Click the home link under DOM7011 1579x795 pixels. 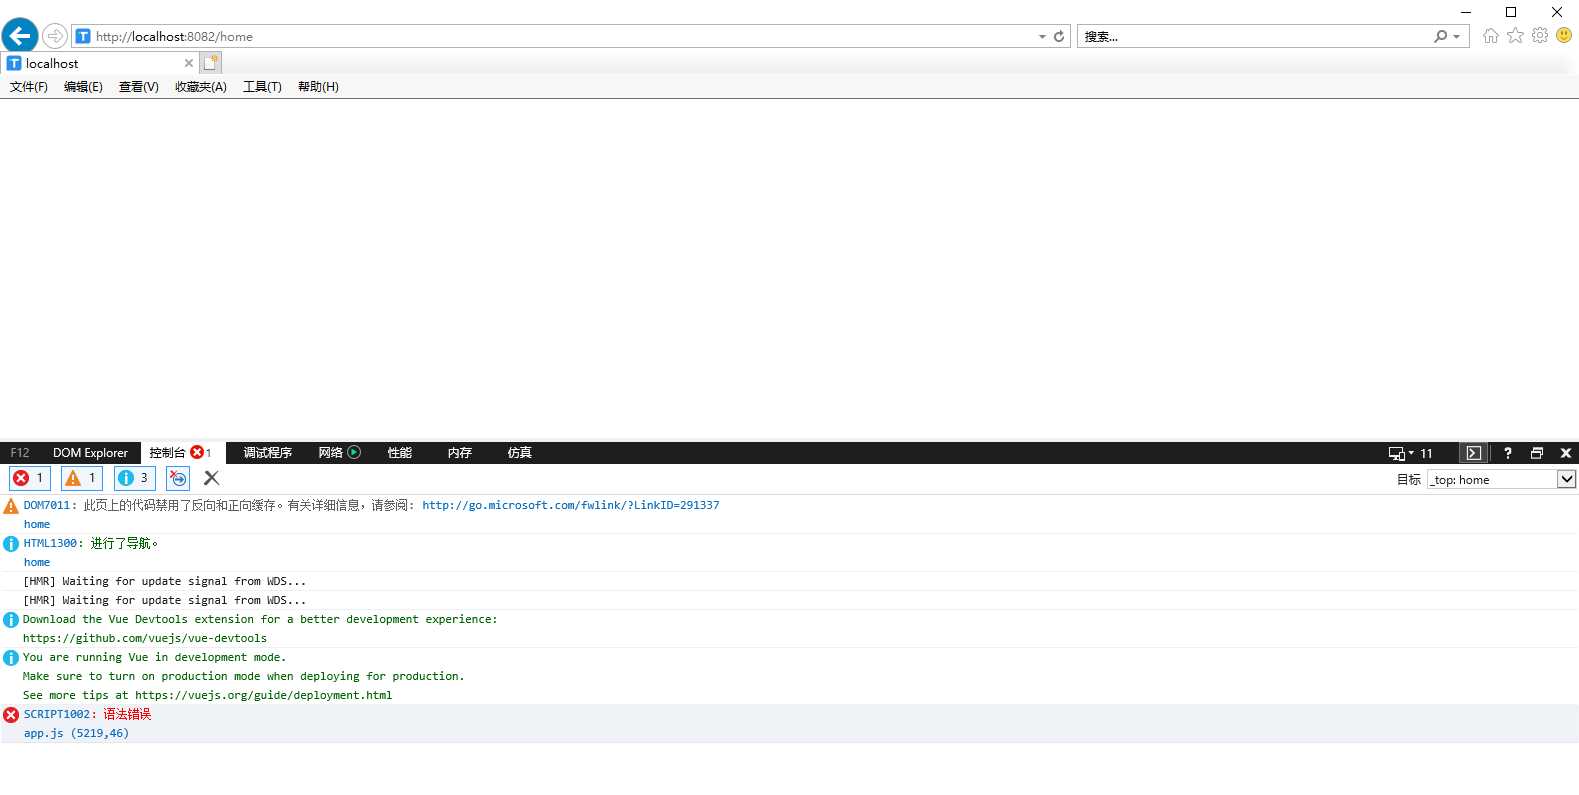(x=37, y=524)
